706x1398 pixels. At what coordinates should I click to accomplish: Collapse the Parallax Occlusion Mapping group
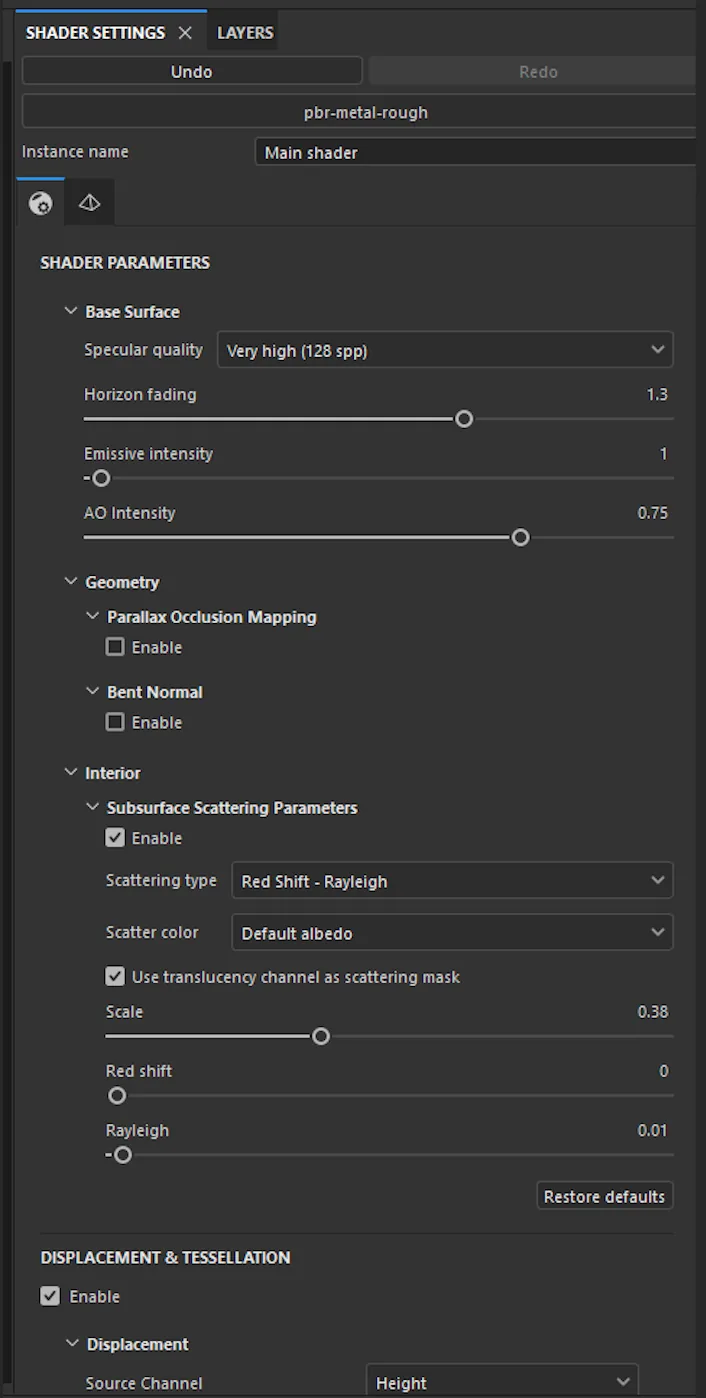[93, 616]
